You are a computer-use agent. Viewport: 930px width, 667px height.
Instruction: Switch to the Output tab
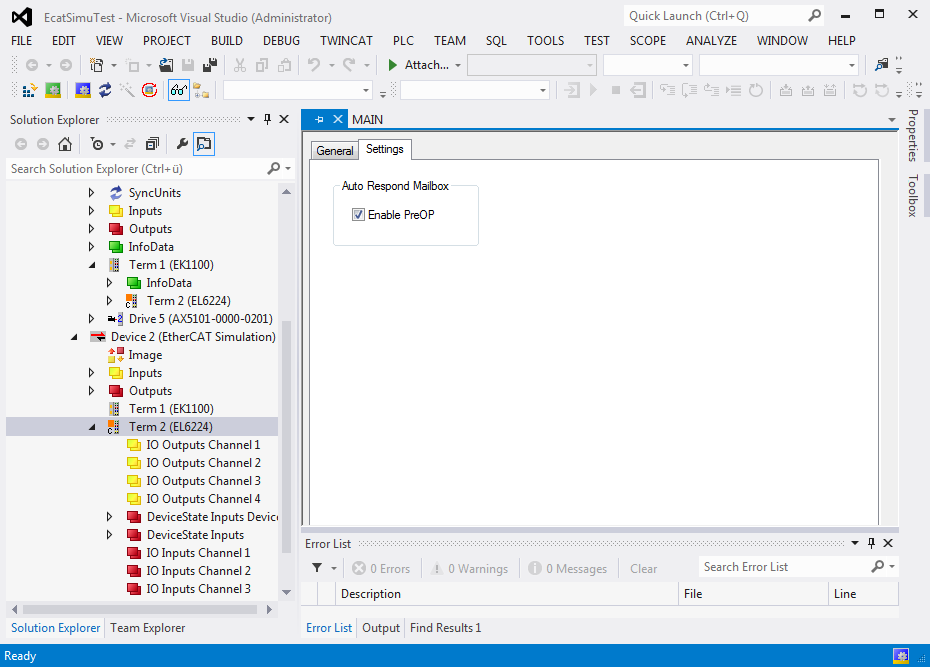381,627
